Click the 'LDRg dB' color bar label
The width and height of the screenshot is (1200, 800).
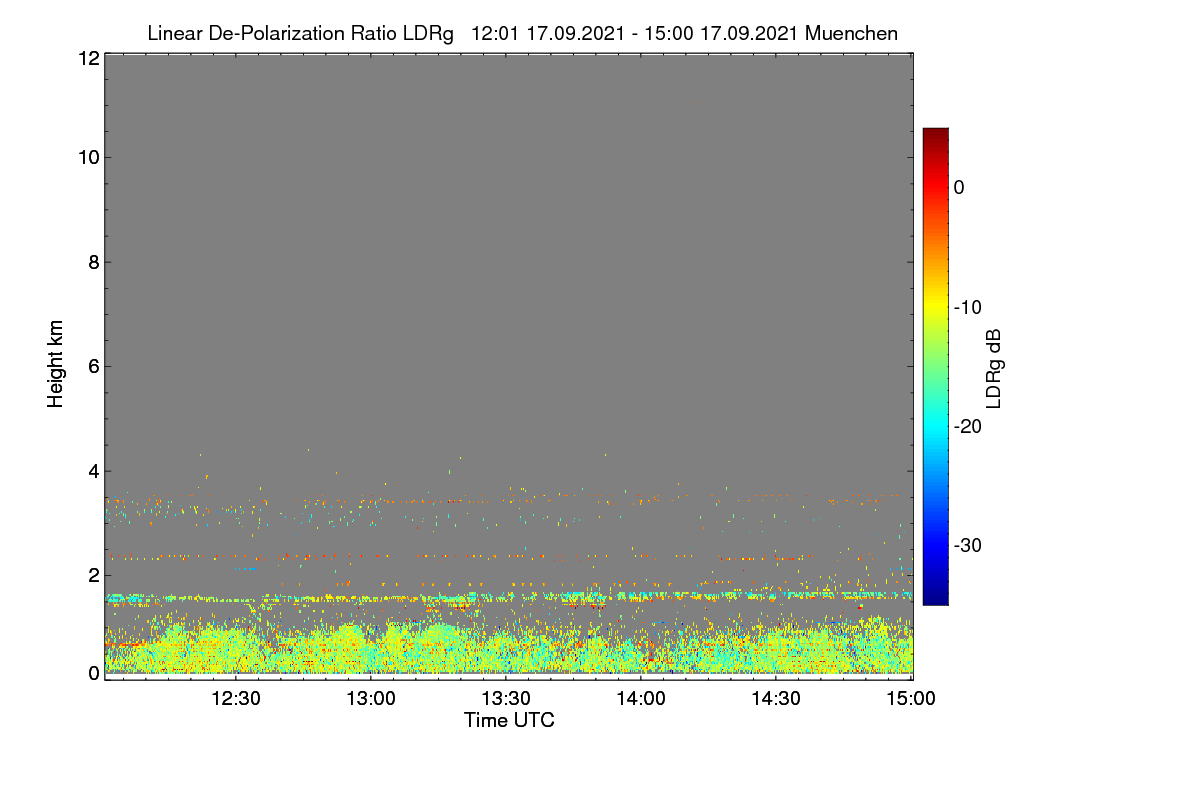tap(994, 368)
